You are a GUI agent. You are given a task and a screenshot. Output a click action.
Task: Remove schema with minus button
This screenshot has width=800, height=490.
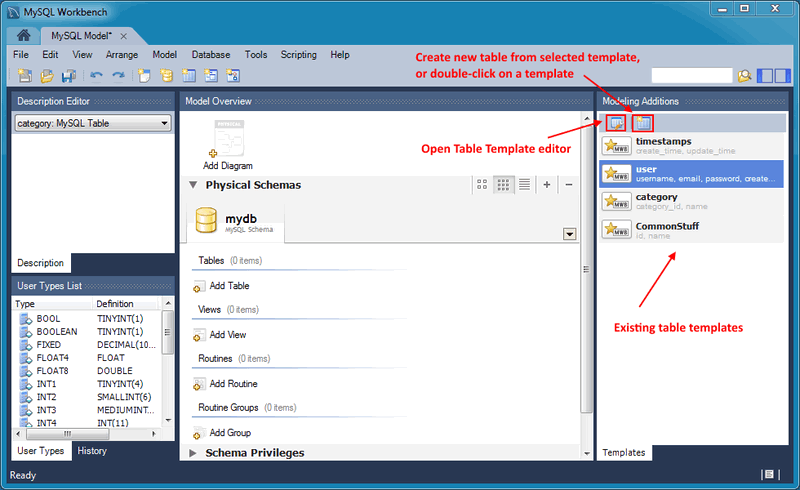point(569,184)
